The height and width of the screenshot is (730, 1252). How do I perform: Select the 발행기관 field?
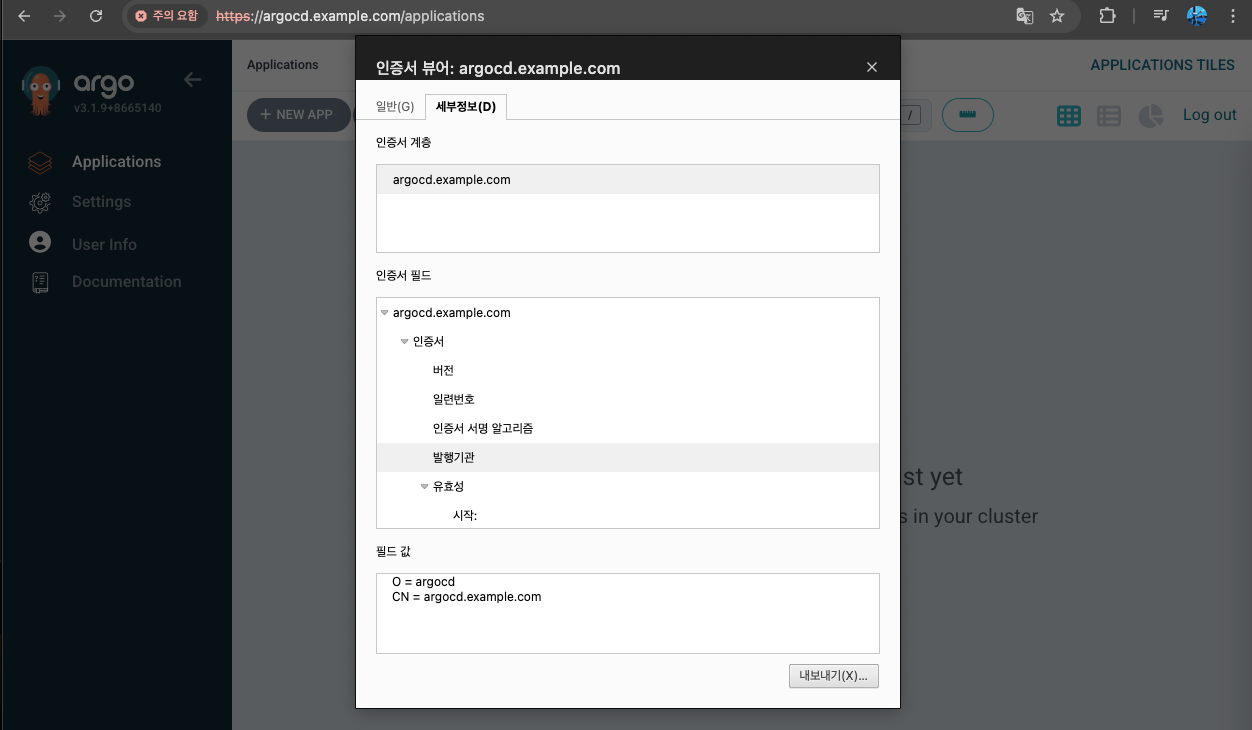pyautogui.click(x=628, y=458)
